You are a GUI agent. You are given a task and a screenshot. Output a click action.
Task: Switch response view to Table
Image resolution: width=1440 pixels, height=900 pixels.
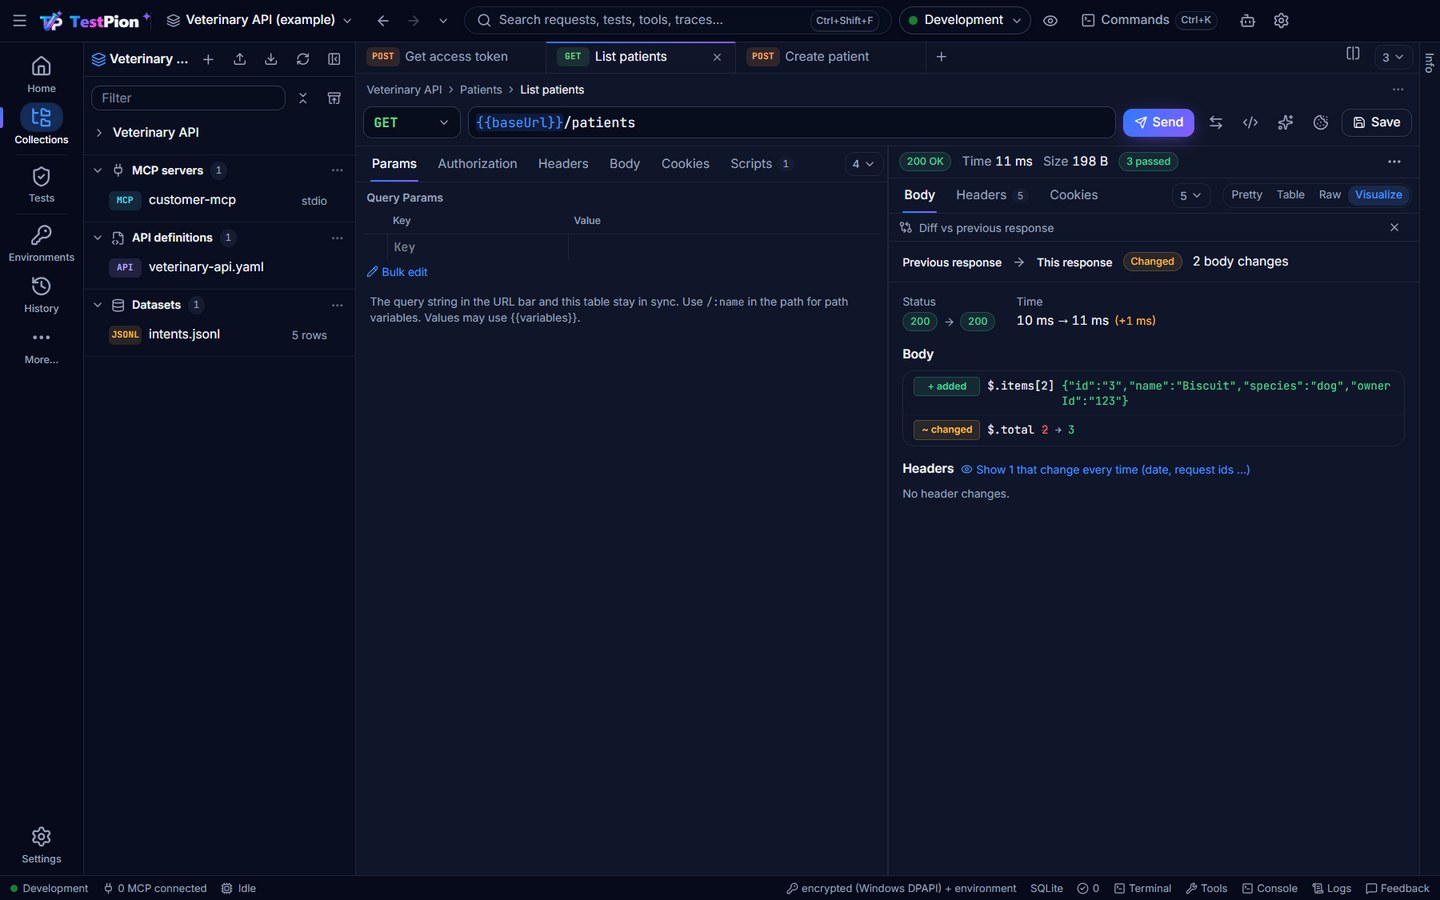pyautogui.click(x=1290, y=195)
